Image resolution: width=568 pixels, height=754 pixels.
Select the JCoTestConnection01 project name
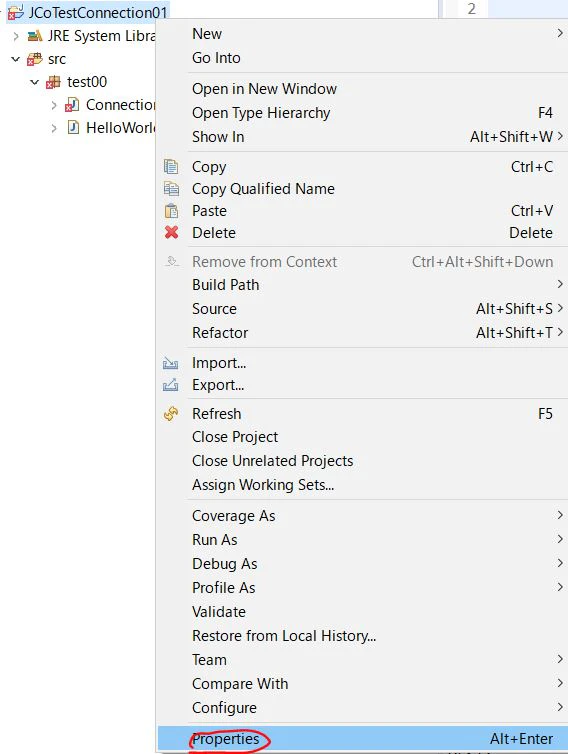click(x=98, y=13)
